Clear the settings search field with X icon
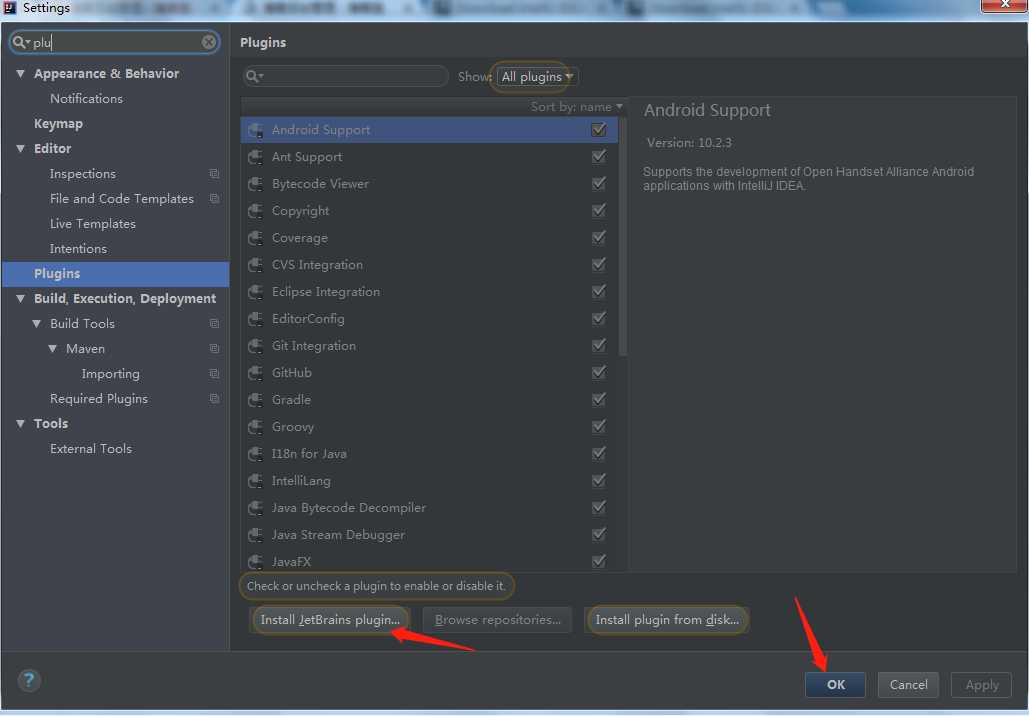1029x716 pixels. pyautogui.click(x=209, y=42)
